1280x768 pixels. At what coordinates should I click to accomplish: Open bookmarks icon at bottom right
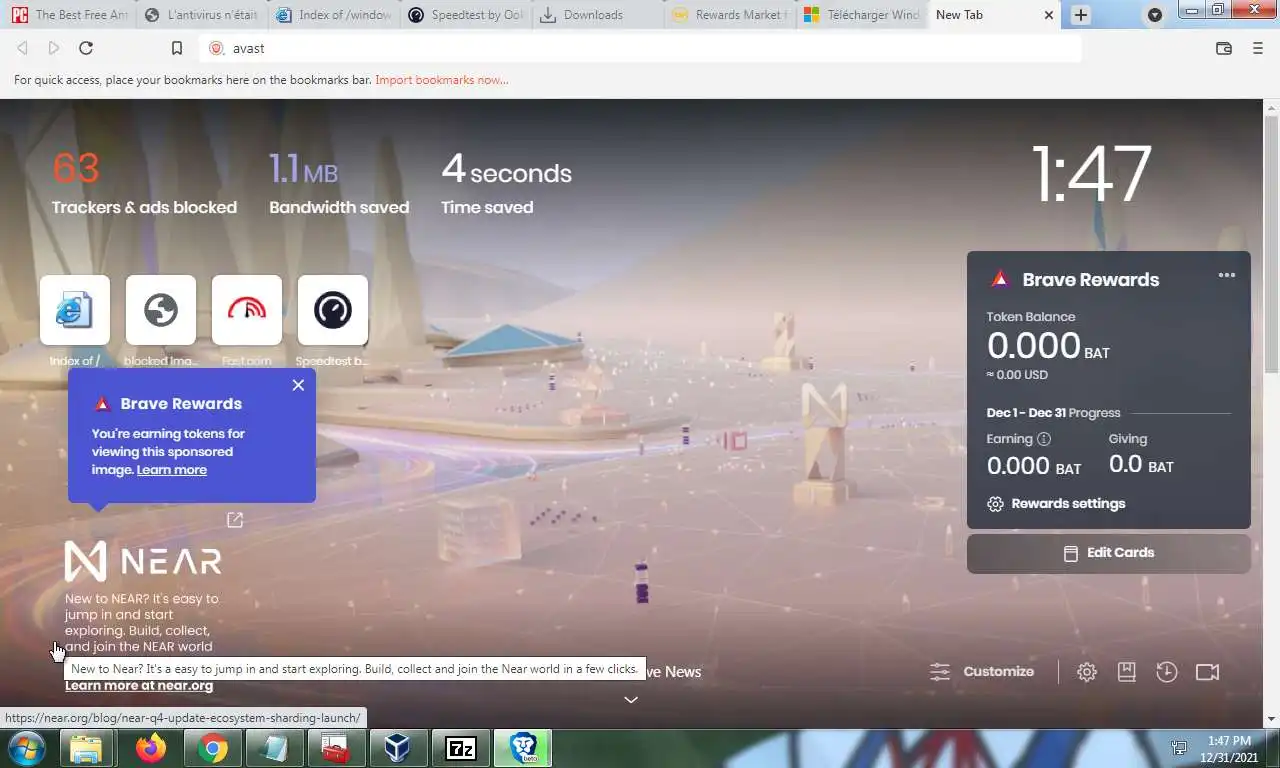tap(1127, 672)
